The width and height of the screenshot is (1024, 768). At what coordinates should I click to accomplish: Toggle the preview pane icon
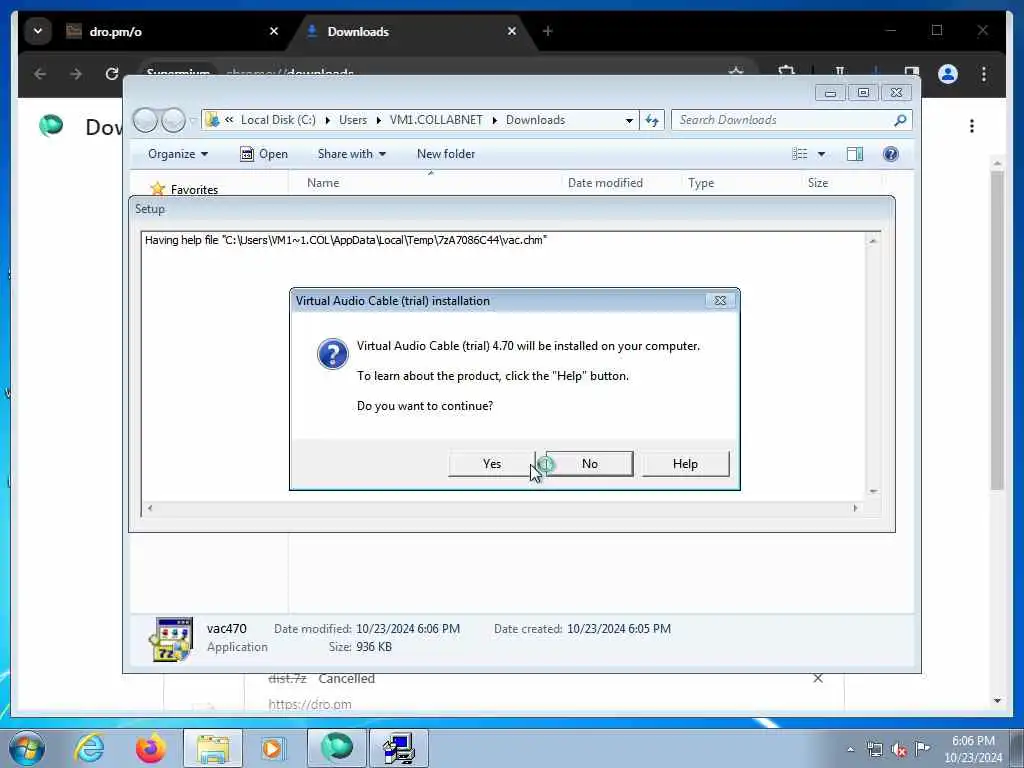[x=855, y=154]
